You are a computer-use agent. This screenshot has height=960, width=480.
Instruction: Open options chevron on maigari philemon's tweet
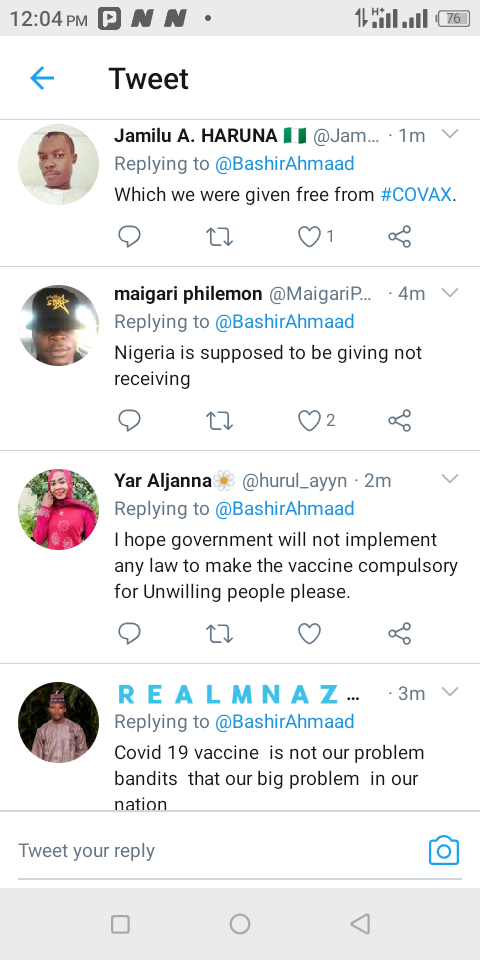coord(450,293)
